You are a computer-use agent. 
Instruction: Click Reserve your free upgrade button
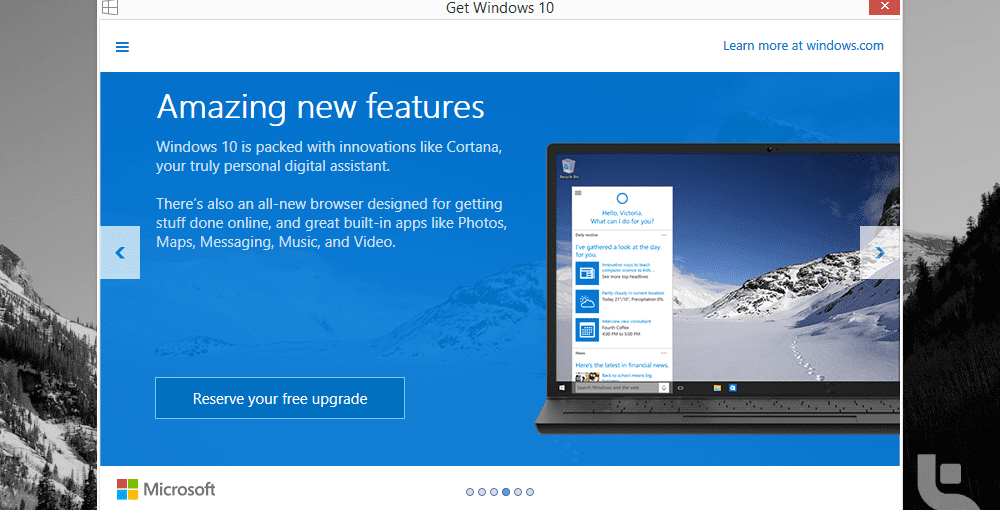(280, 398)
